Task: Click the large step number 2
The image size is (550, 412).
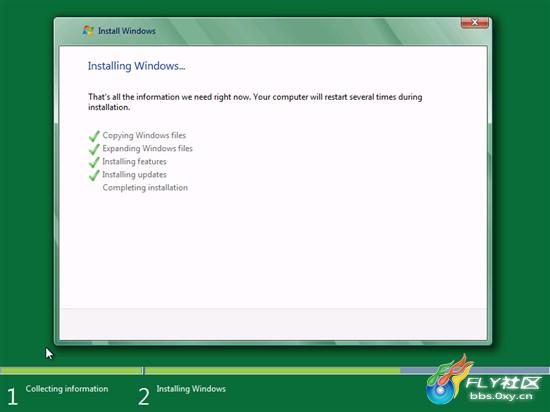Action: tap(143, 397)
